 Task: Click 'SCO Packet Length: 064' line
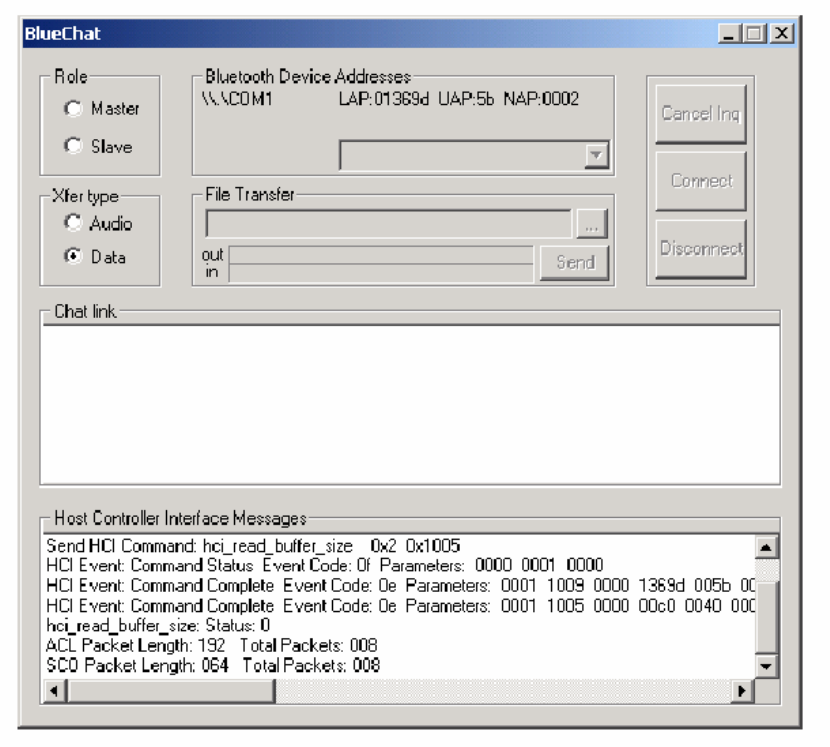pos(213,665)
